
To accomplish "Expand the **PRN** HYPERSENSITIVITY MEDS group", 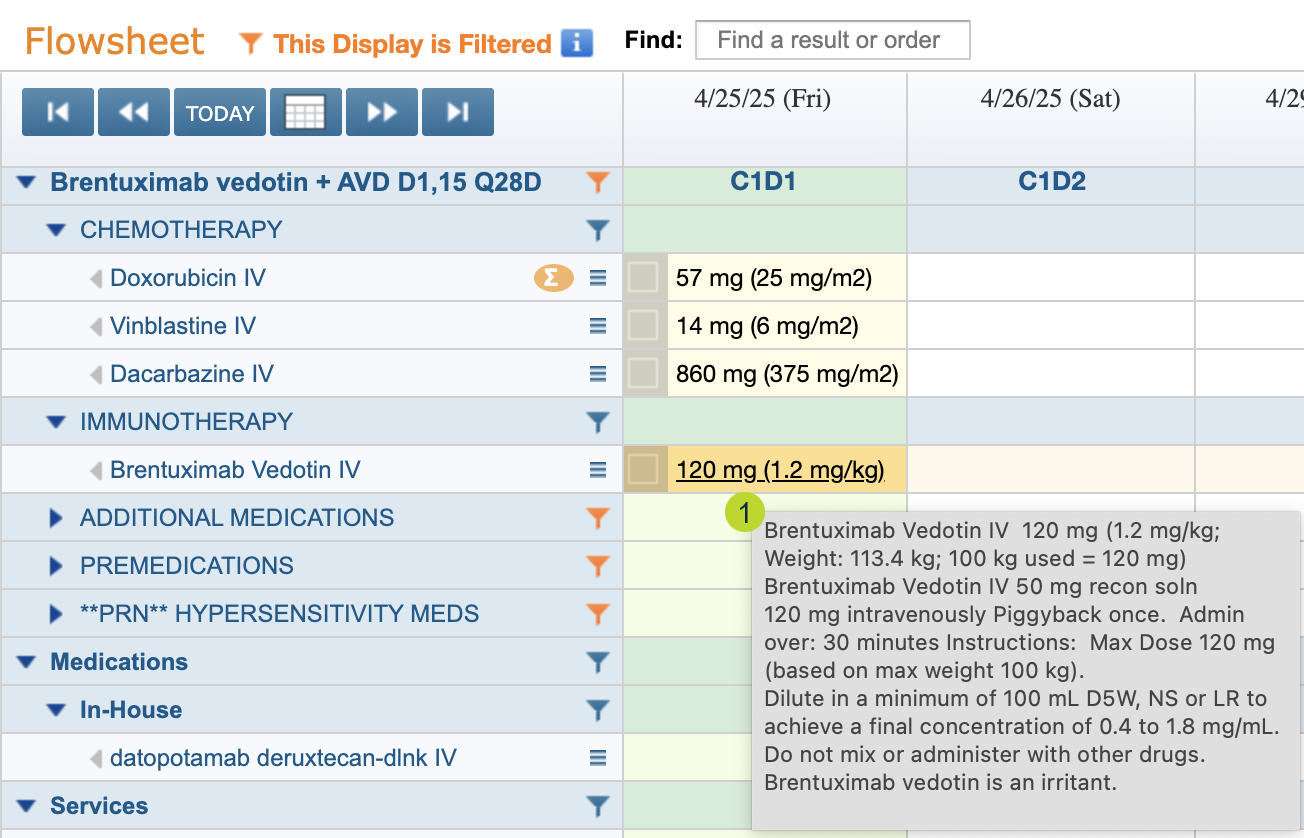I will point(56,614).
